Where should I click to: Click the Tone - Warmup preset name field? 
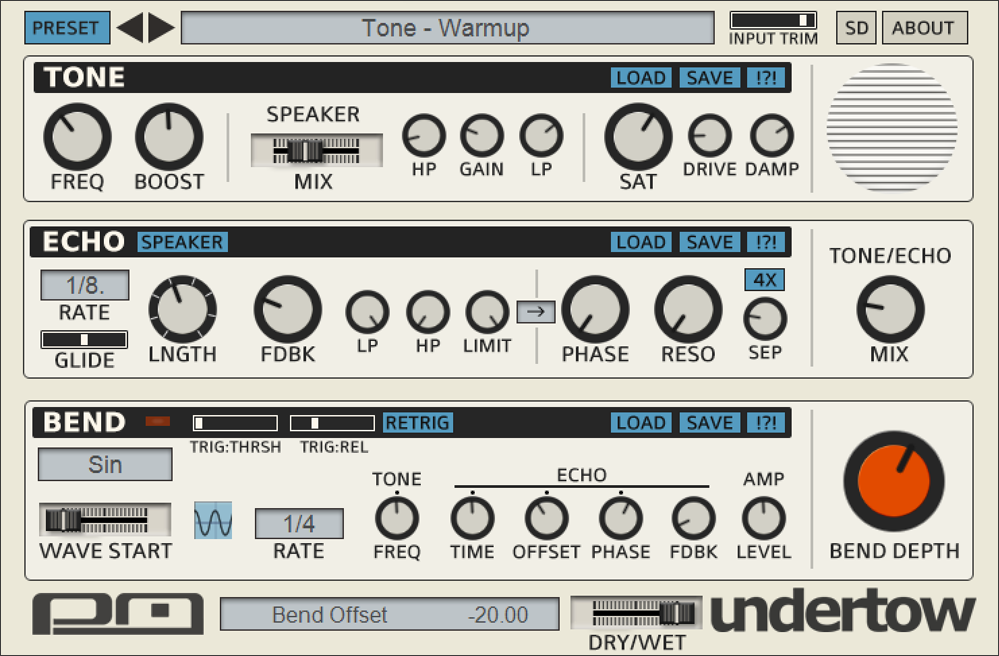(x=447, y=28)
